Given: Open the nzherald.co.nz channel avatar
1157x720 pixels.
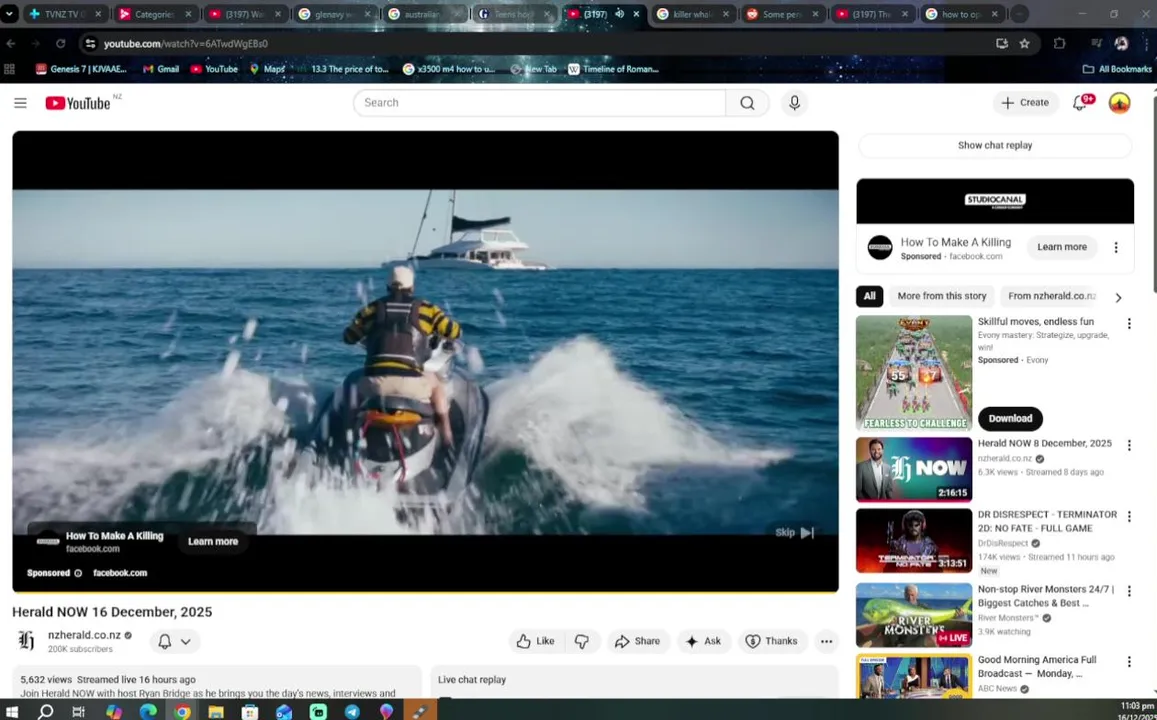Looking at the screenshot, I should tap(27, 640).
